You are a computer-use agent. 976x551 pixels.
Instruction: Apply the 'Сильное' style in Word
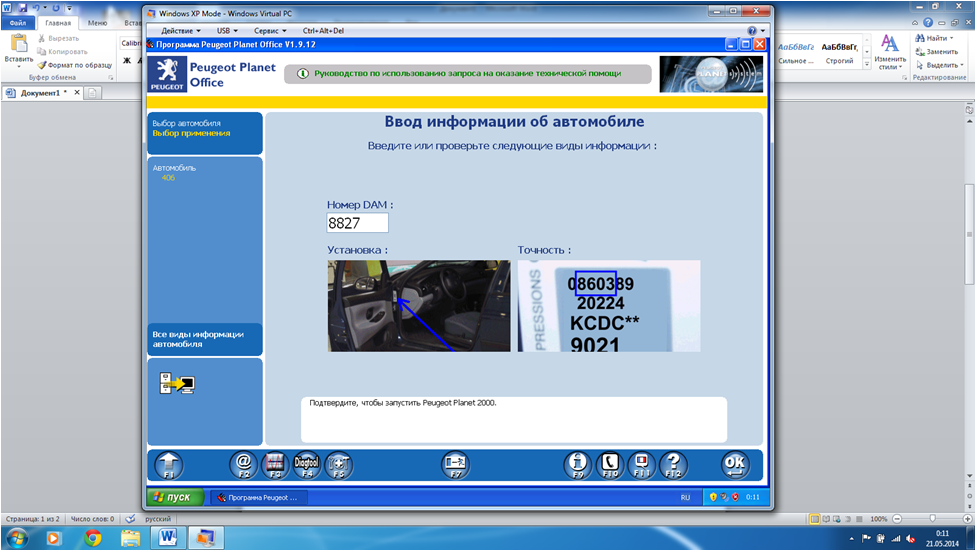coord(795,54)
